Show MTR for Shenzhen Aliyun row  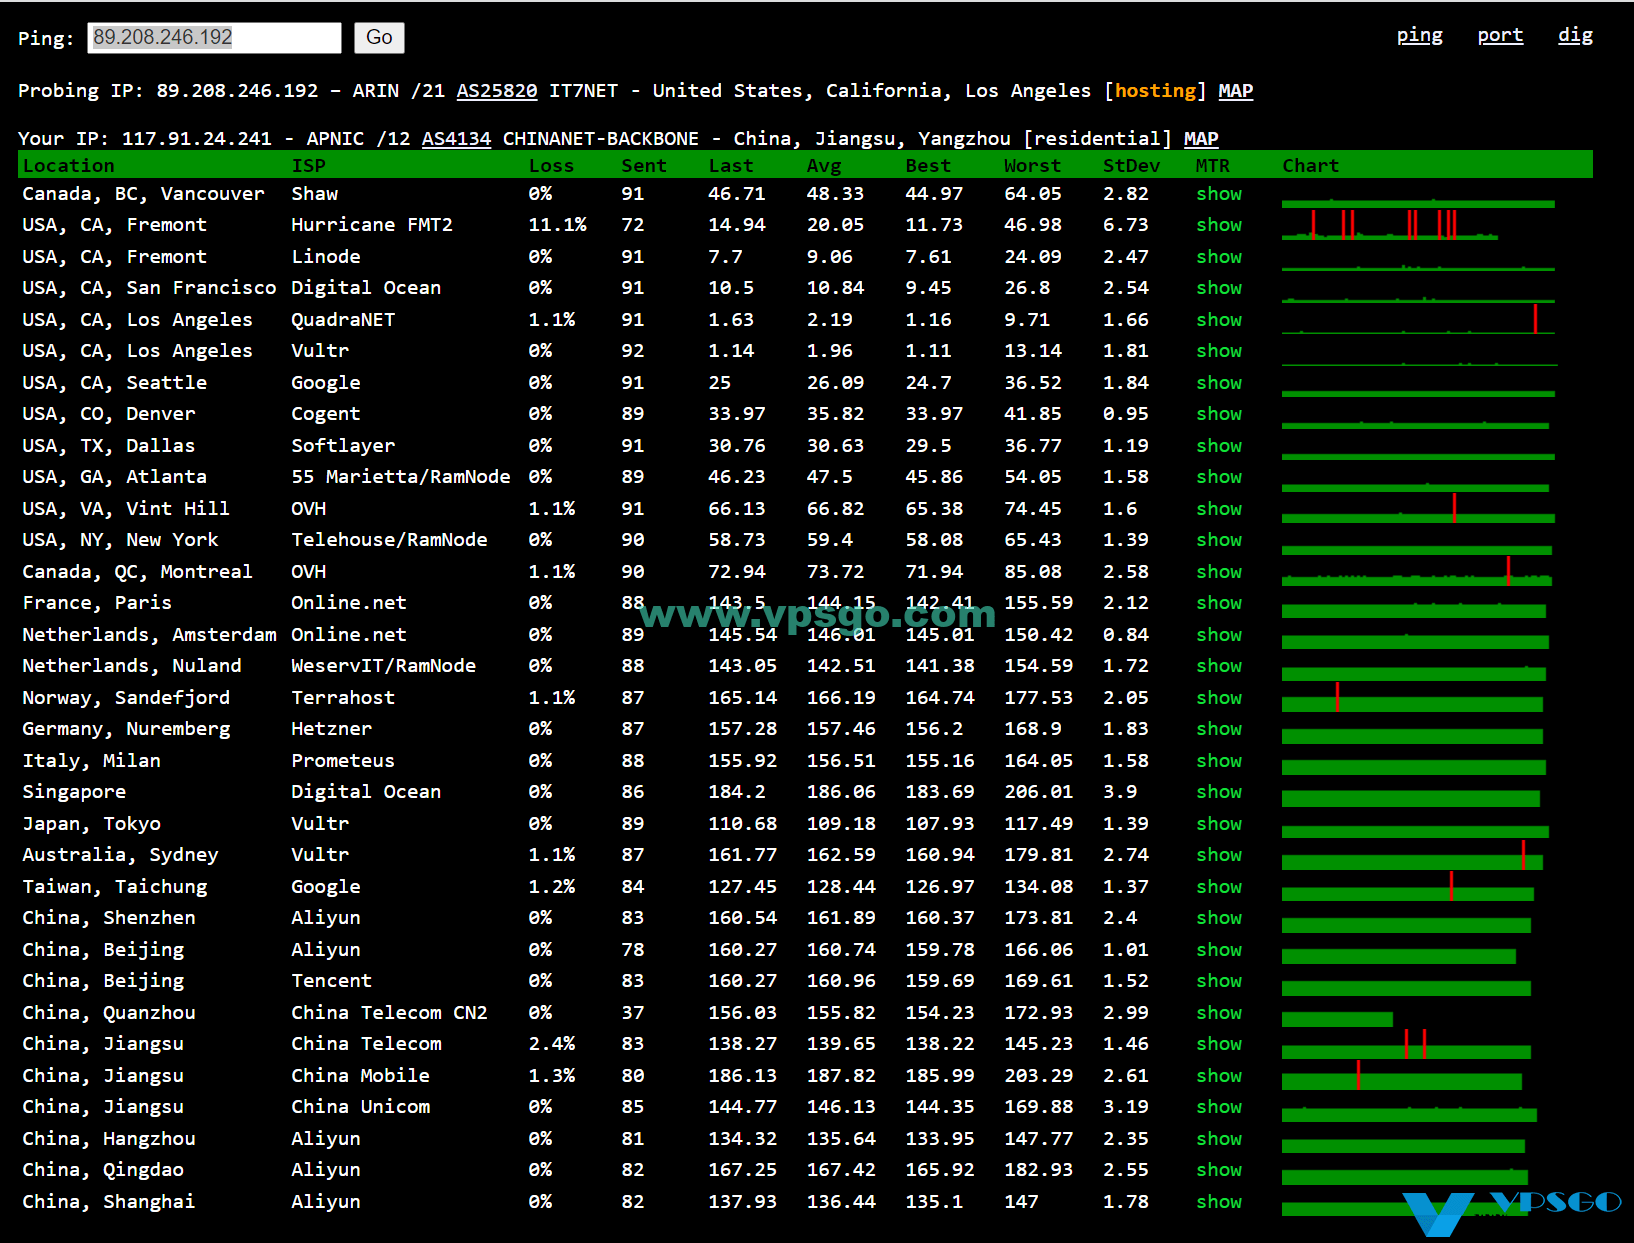(x=1219, y=918)
